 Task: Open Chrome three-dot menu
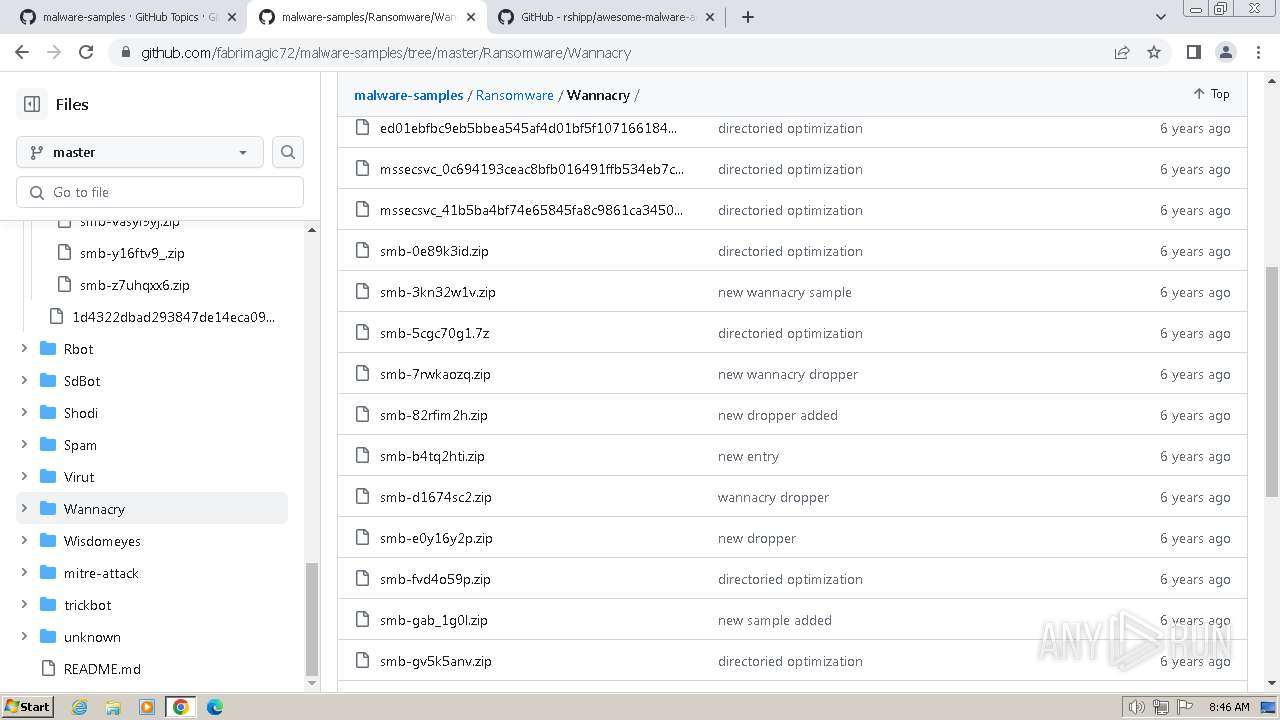[1258, 53]
